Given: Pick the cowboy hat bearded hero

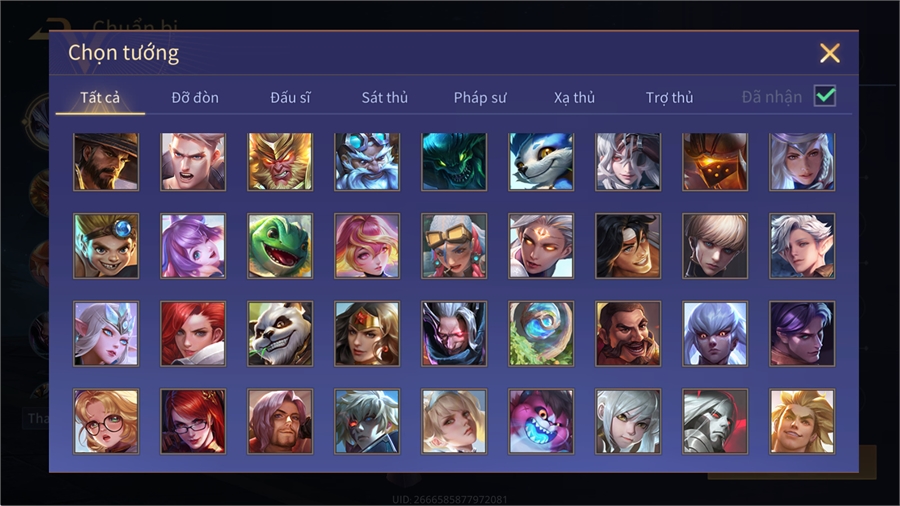Looking at the screenshot, I should 106,162.
